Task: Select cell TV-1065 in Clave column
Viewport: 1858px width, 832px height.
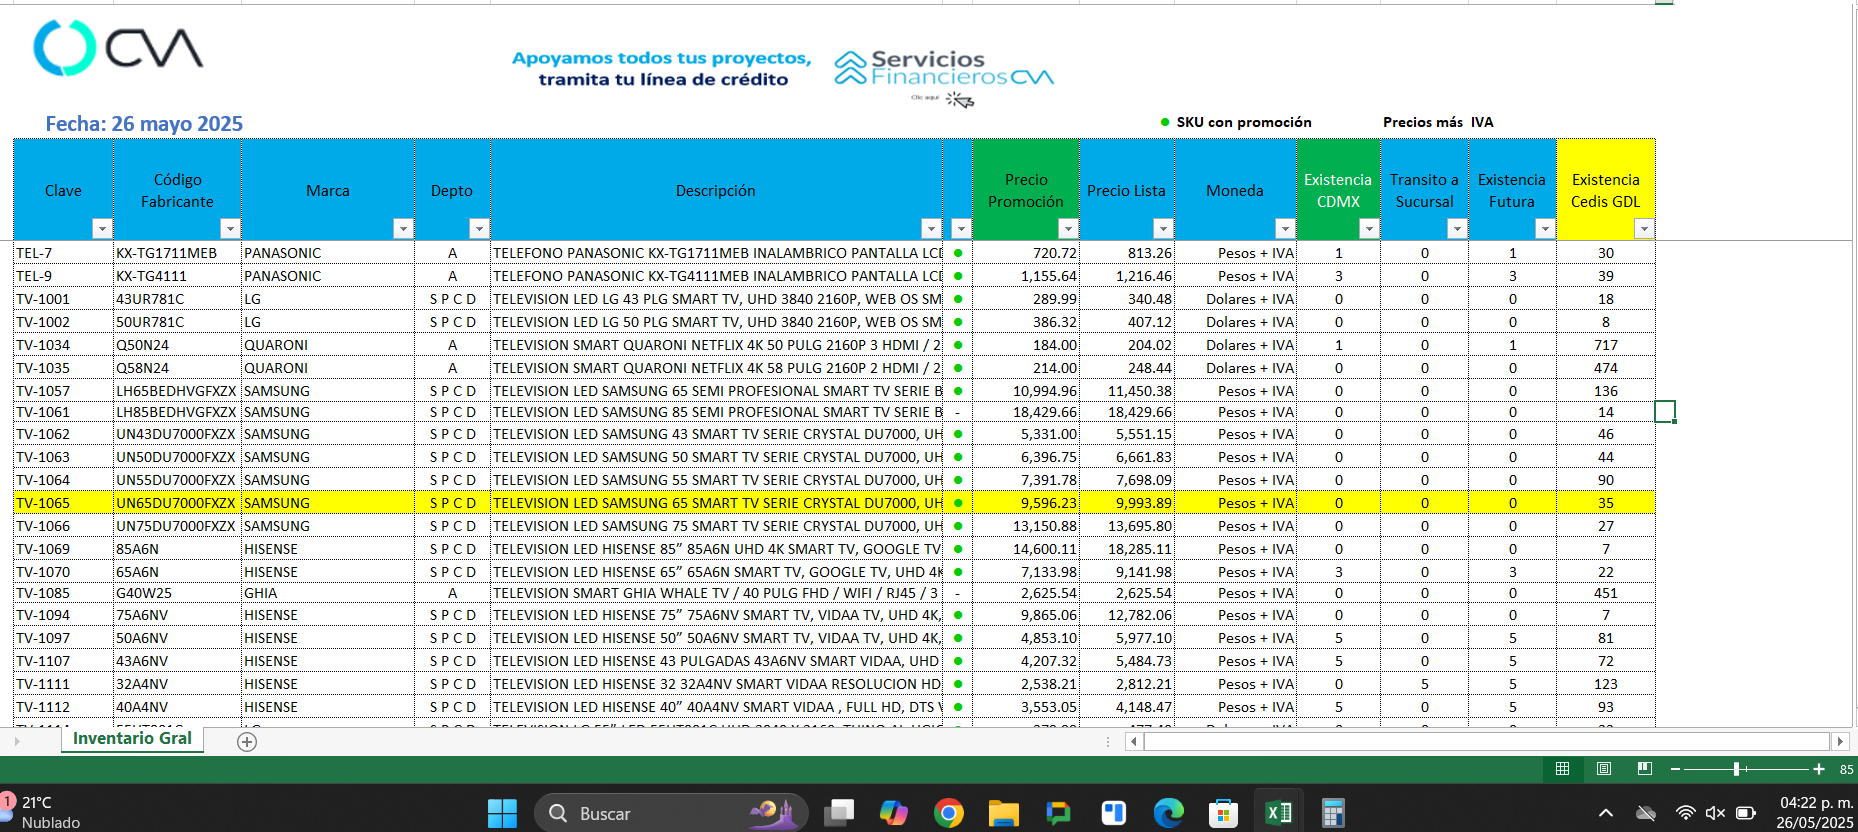Action: [x=63, y=503]
